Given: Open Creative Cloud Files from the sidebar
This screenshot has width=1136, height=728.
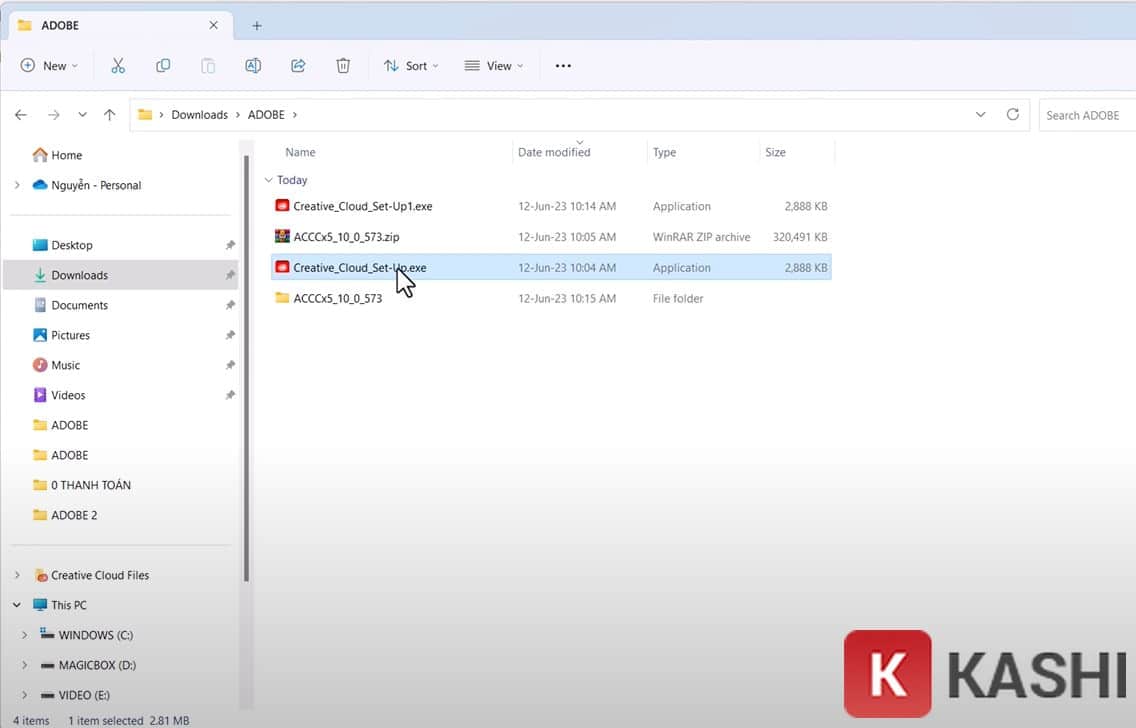Looking at the screenshot, I should pyautogui.click(x=98, y=575).
